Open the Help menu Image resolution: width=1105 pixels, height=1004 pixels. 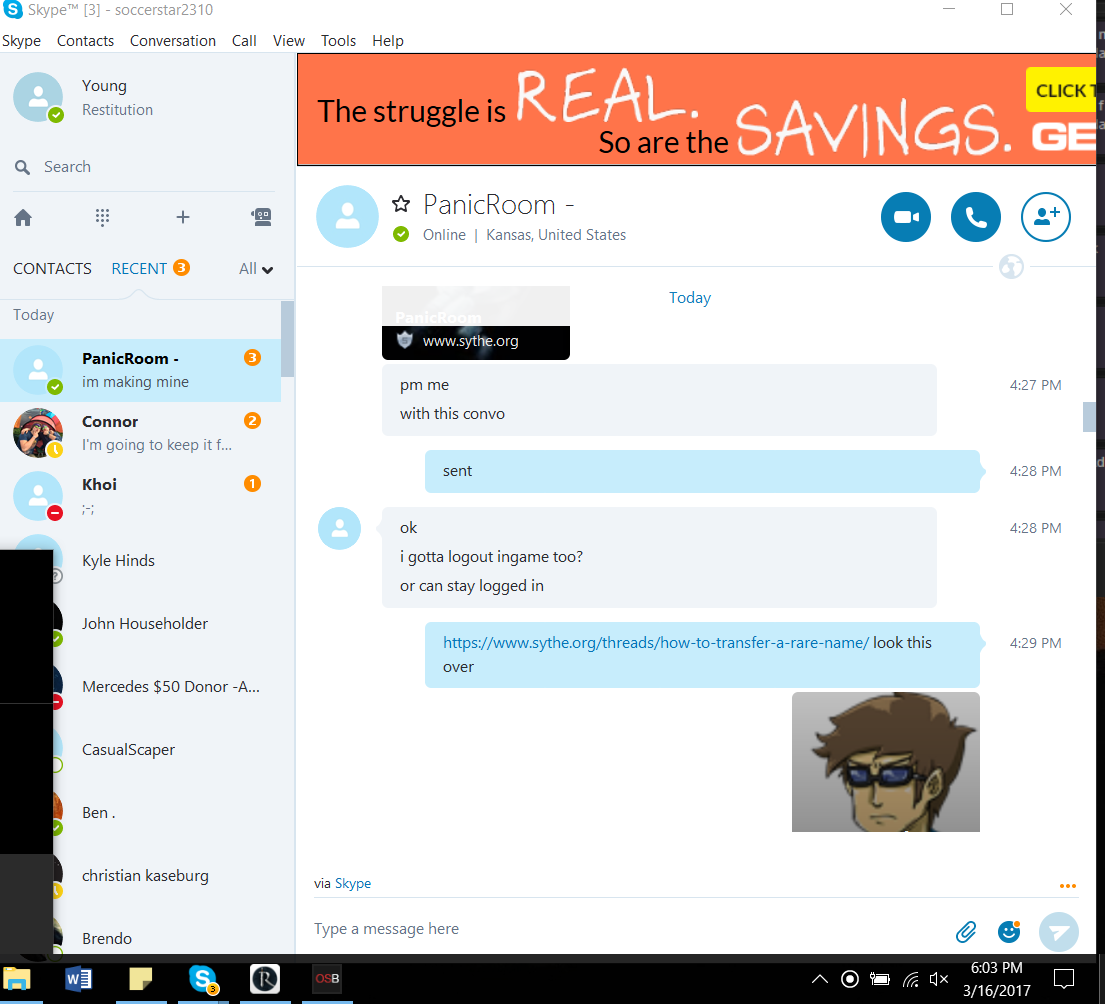coord(388,41)
